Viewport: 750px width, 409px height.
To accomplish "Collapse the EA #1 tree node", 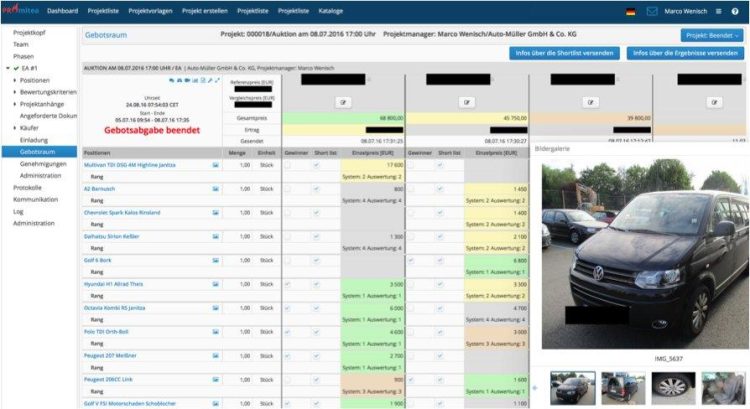I will [8, 68].
